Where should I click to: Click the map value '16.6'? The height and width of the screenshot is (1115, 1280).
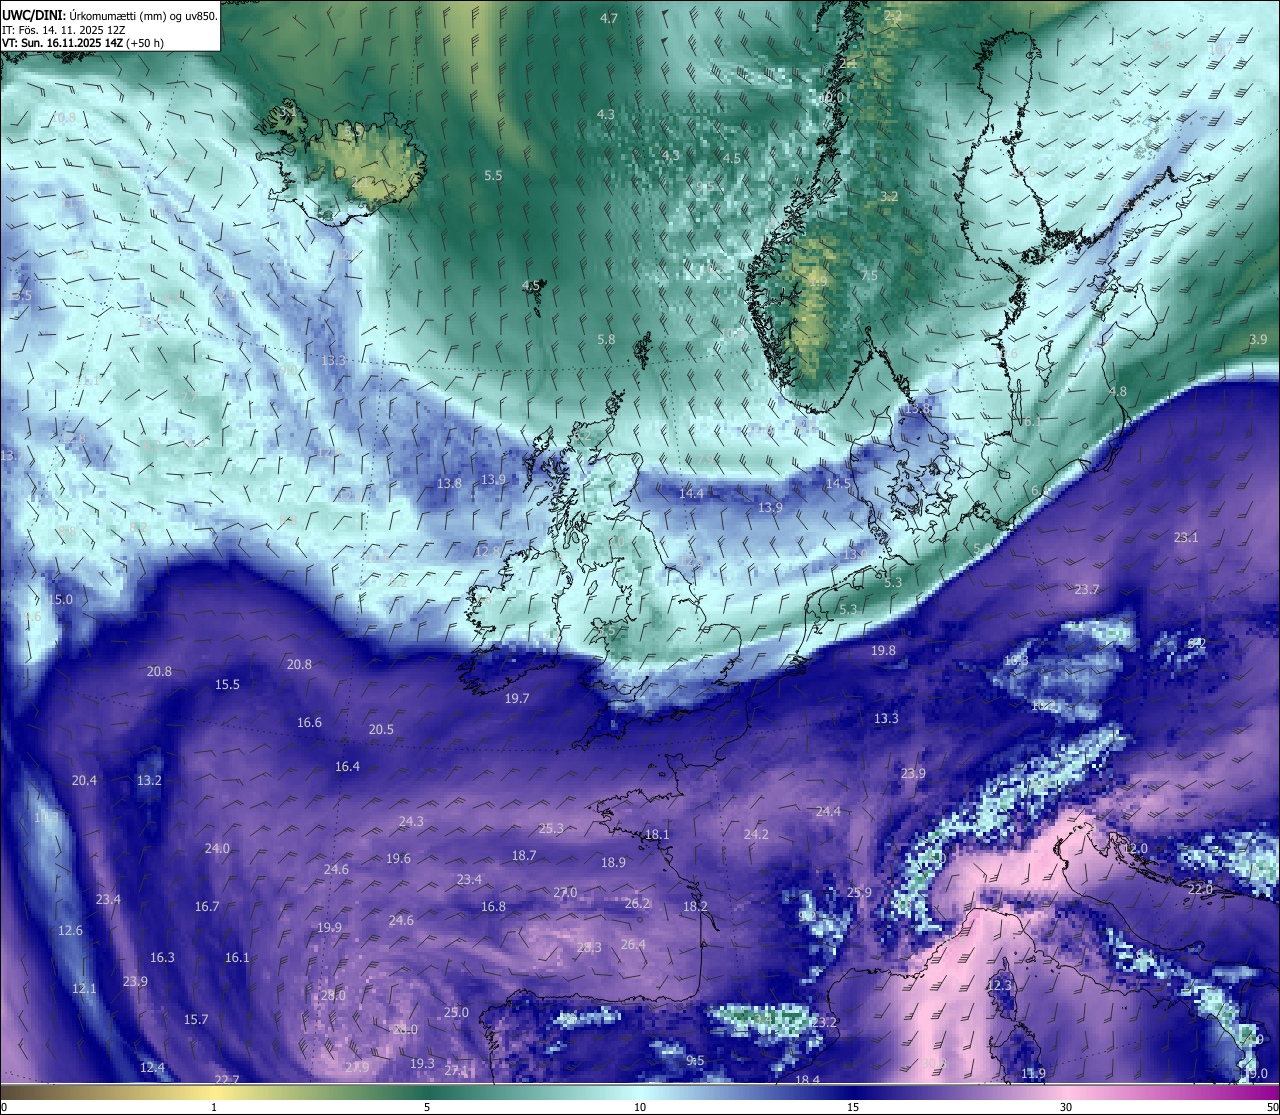[309, 722]
